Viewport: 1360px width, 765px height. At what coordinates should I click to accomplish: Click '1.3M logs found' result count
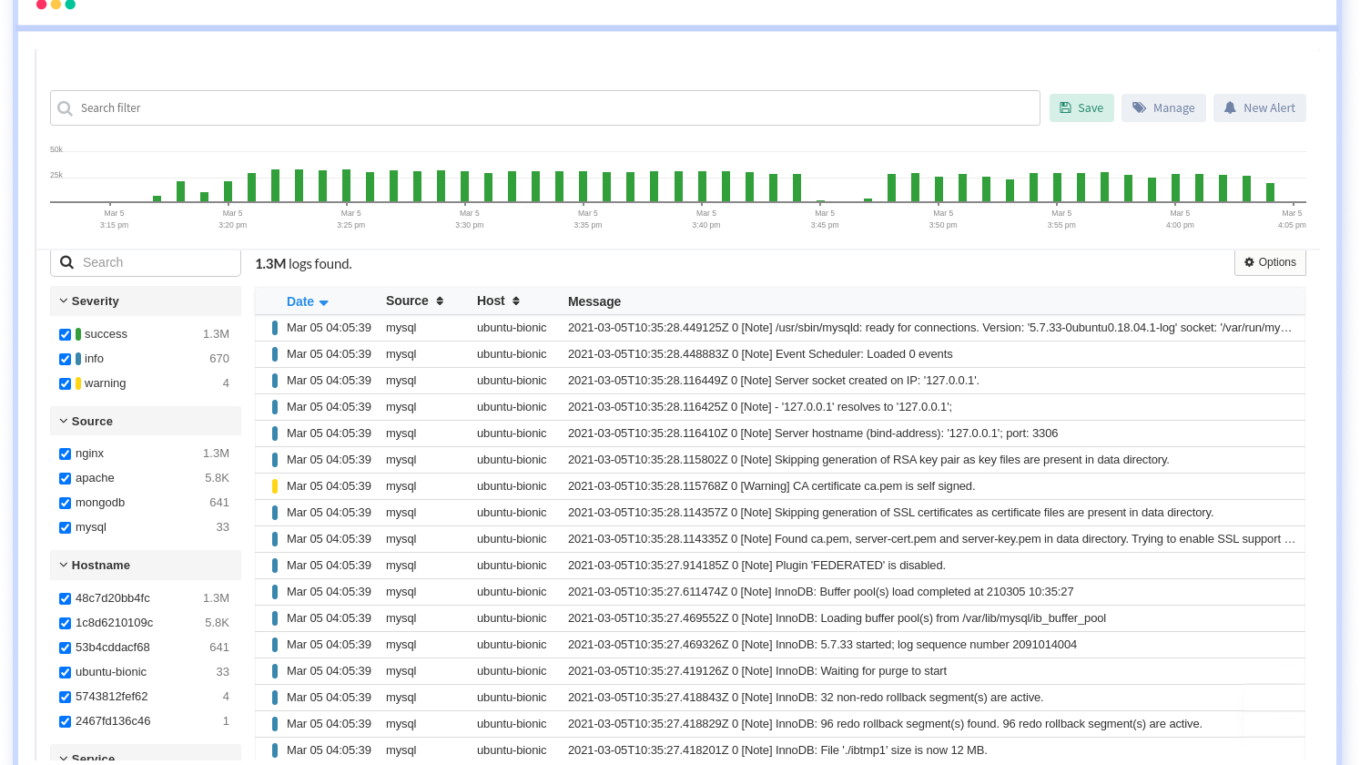303,264
